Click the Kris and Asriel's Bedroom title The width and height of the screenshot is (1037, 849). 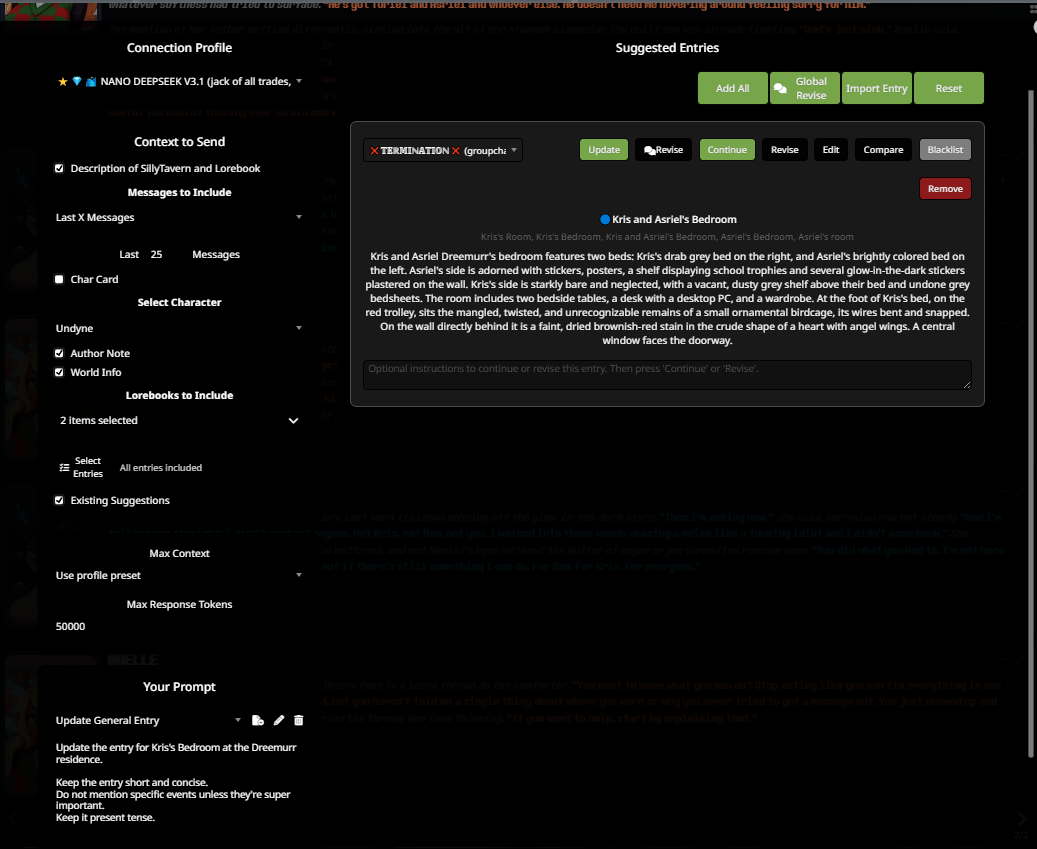[674, 220]
